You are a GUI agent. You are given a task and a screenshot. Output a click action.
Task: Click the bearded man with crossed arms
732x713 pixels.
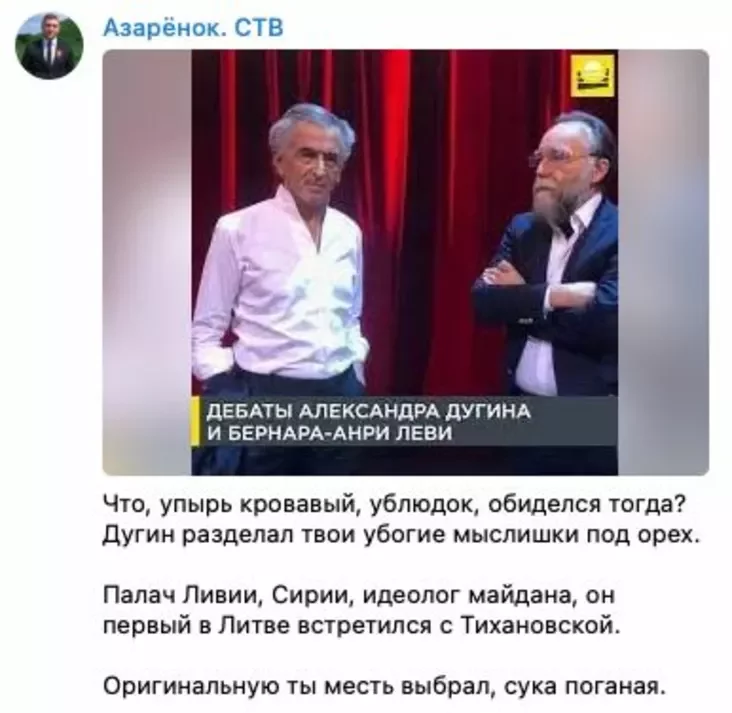click(x=549, y=261)
